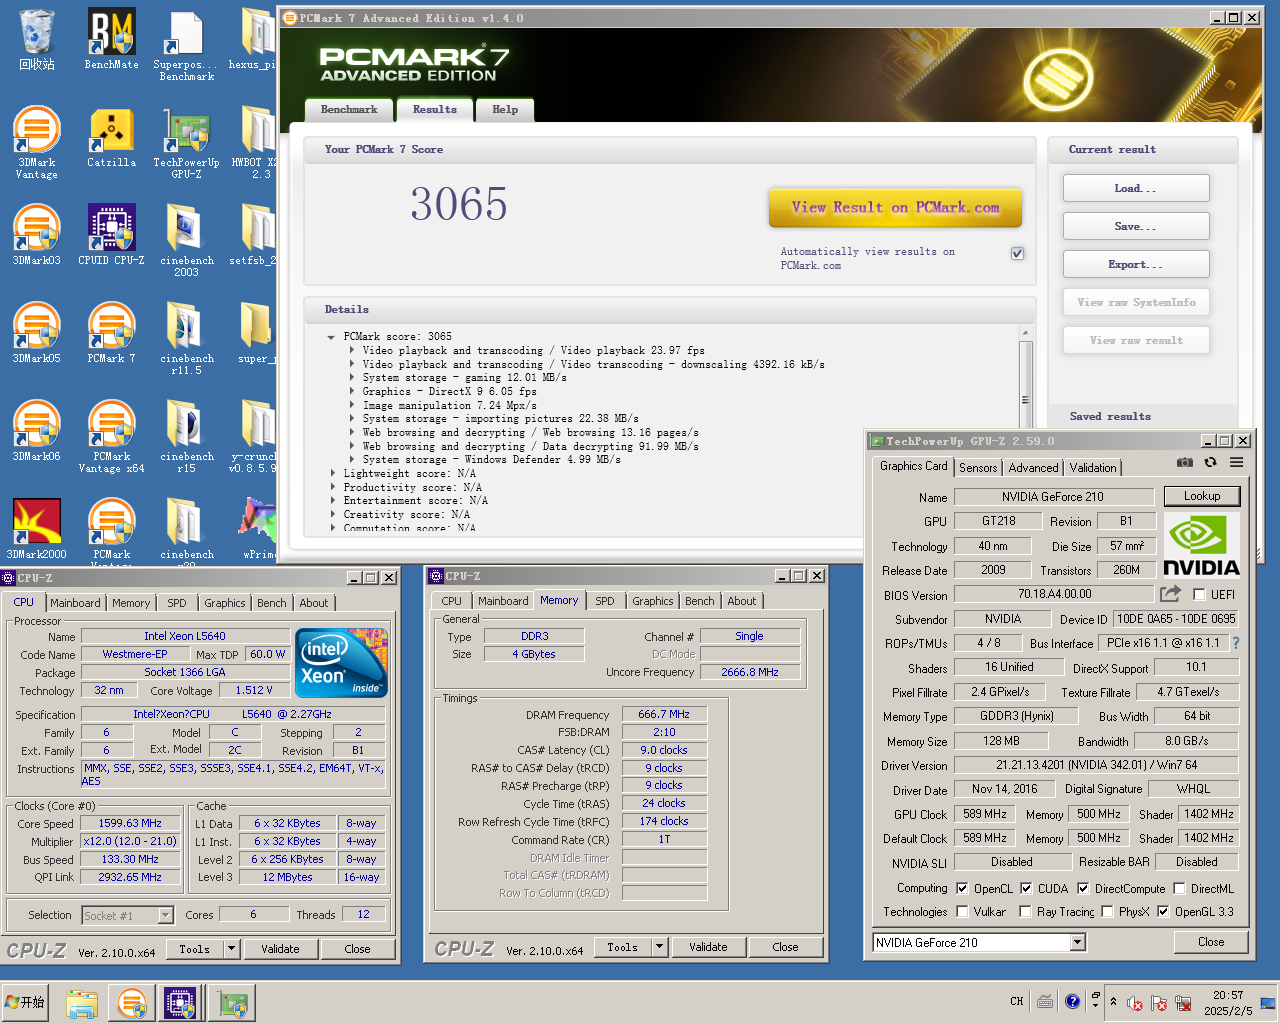
Task: Launch the CPUID CPU-Z desktop shortcut
Action: pyautogui.click(x=111, y=235)
